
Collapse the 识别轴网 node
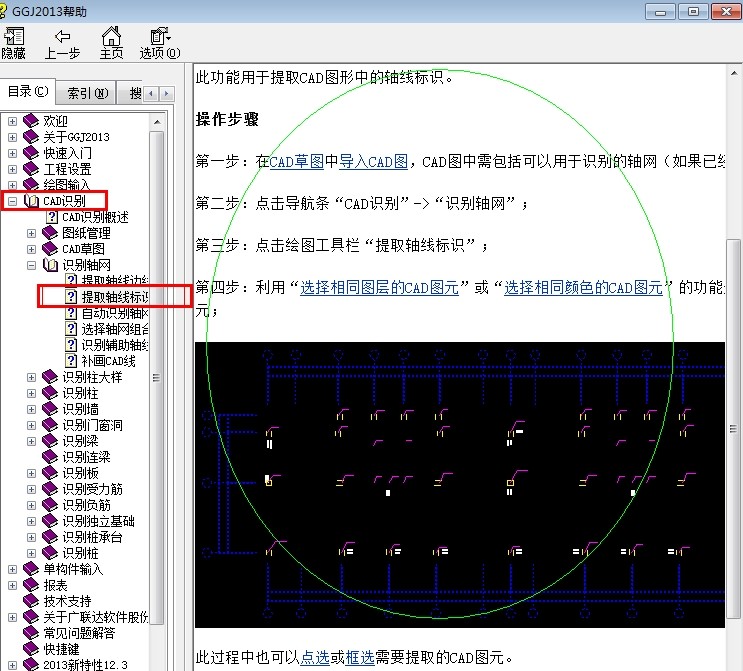click(31, 265)
